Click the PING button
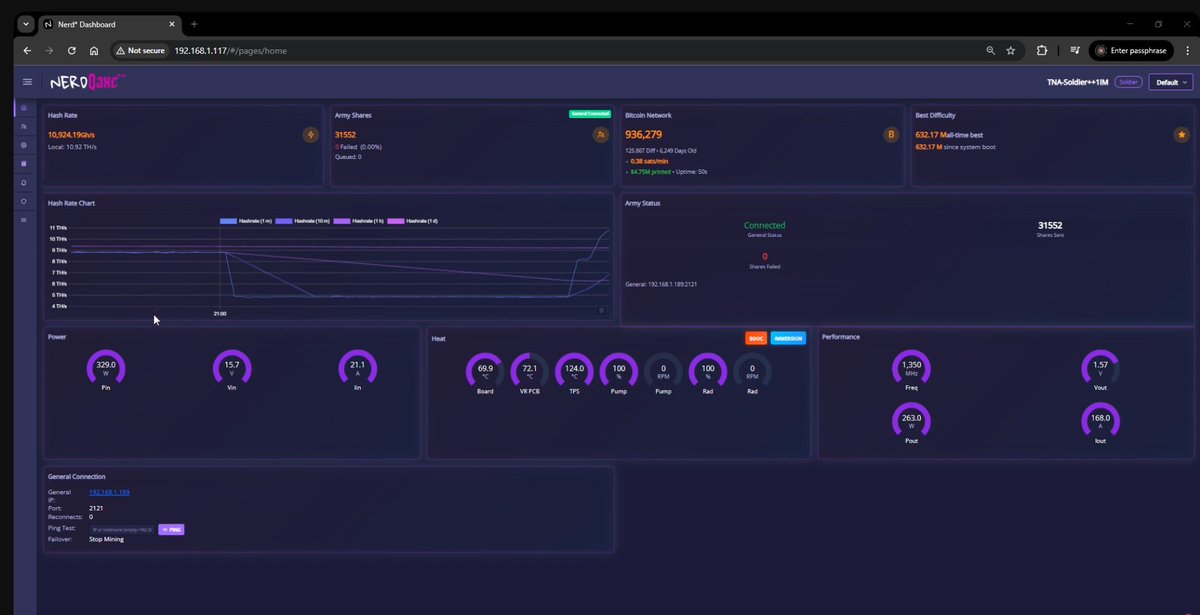This screenshot has height=615, width=1200. [171, 529]
